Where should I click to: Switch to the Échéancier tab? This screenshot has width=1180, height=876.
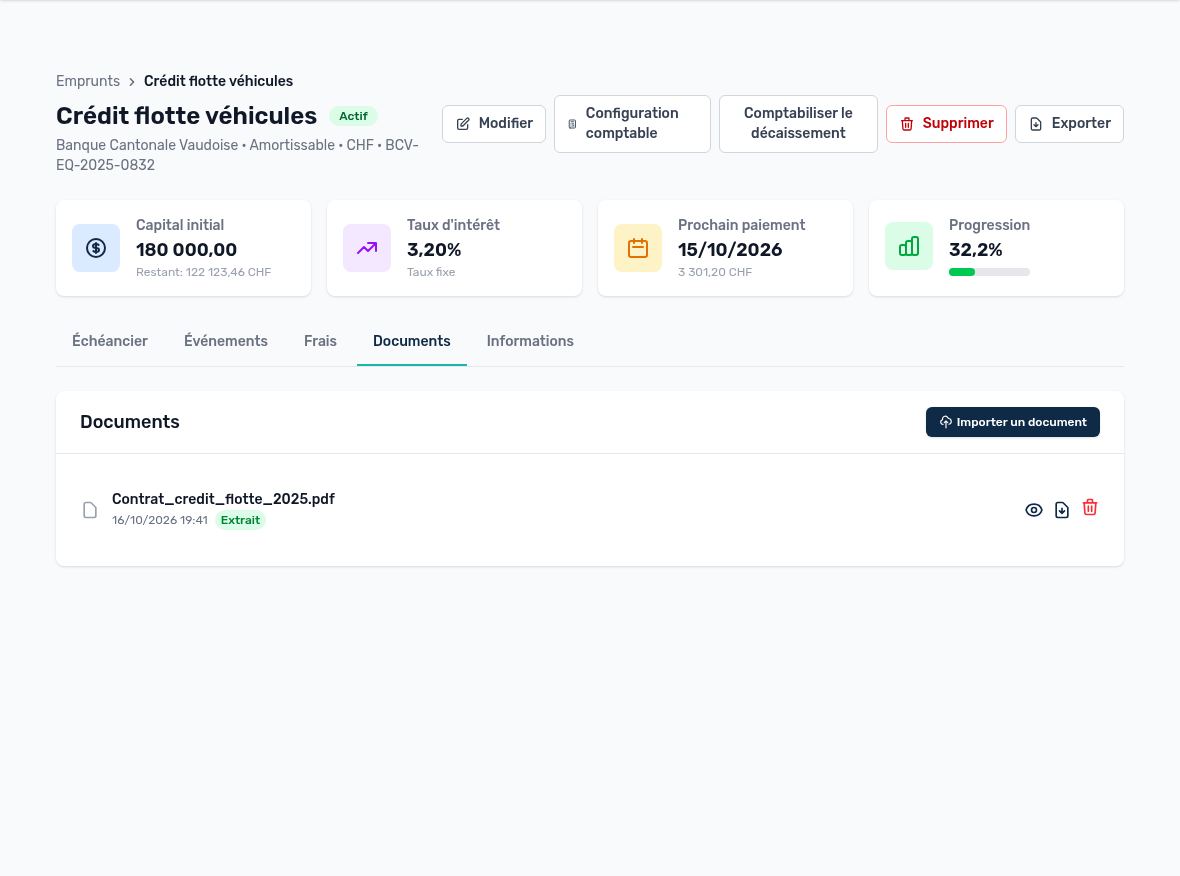pos(110,341)
